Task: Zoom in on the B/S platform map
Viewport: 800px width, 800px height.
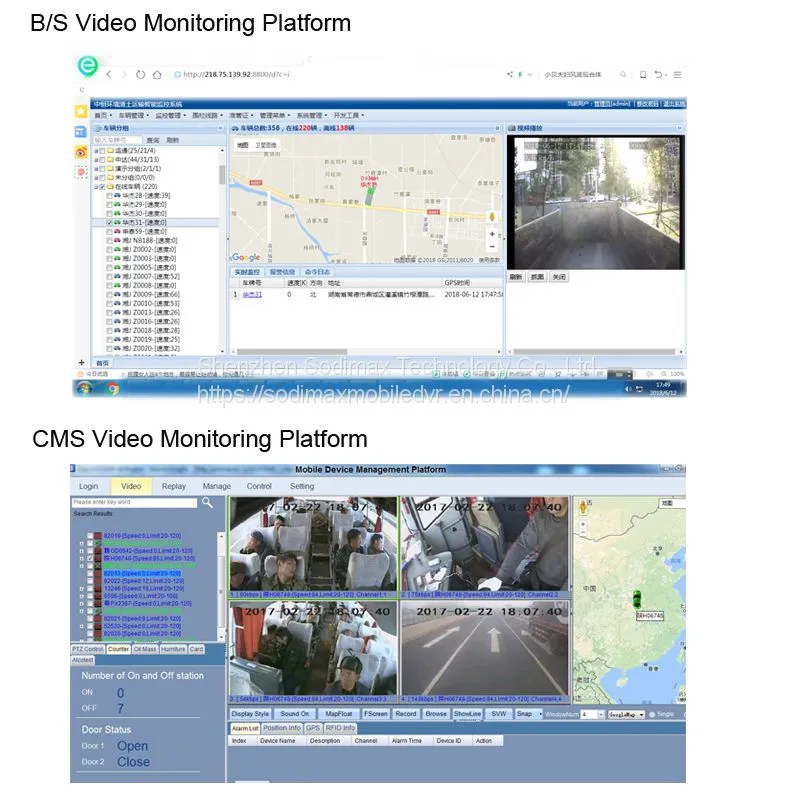Action: 492,234
